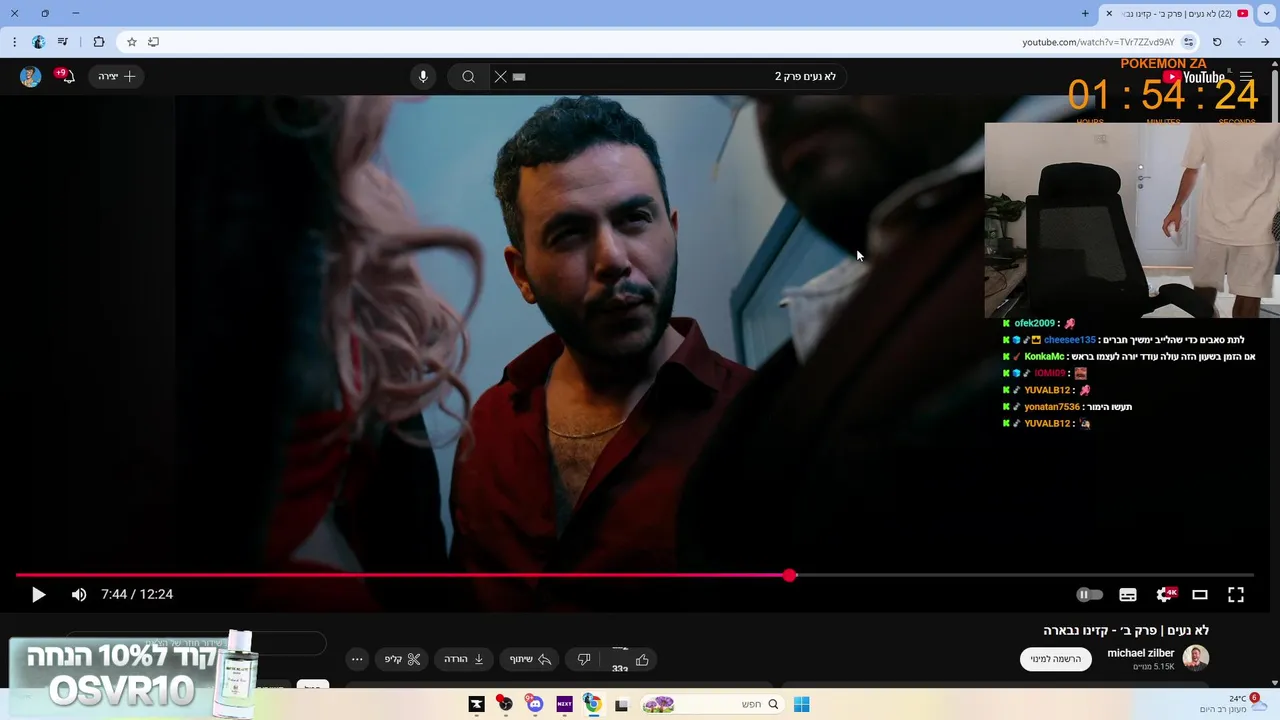Click the video title לא נעים פרק ב'

pyautogui.click(x=1126, y=630)
